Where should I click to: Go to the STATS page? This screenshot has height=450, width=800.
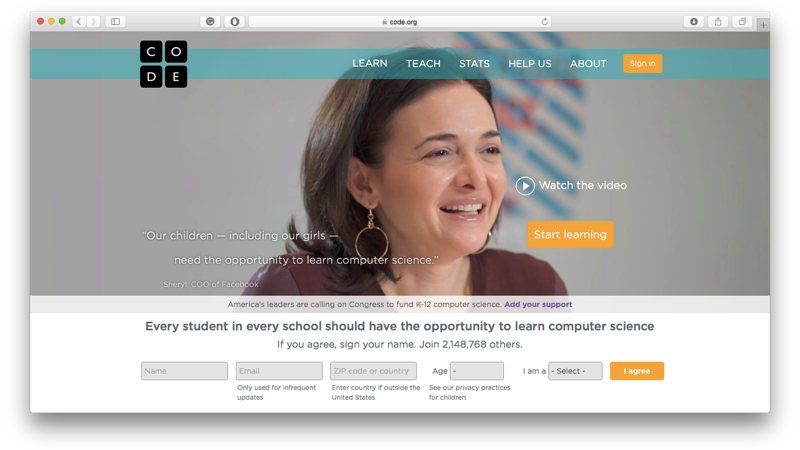point(474,63)
